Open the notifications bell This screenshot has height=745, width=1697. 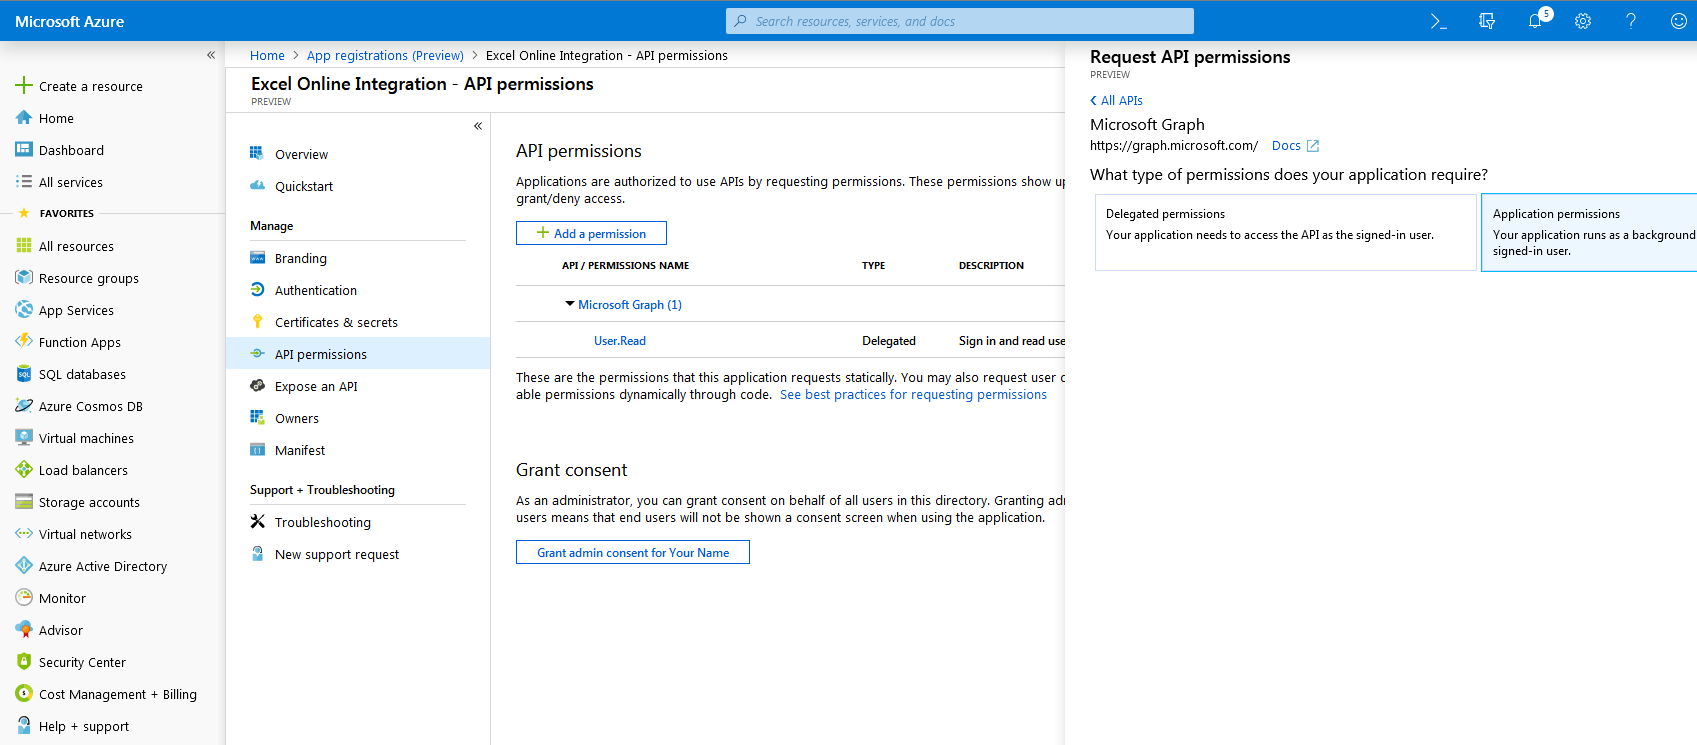pos(1535,21)
